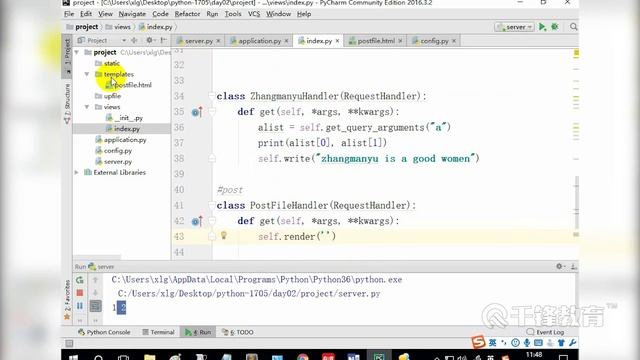Viewport: 640px width, 360px height.
Task: Hide the Project panel with pin icon
Action: 164,40
